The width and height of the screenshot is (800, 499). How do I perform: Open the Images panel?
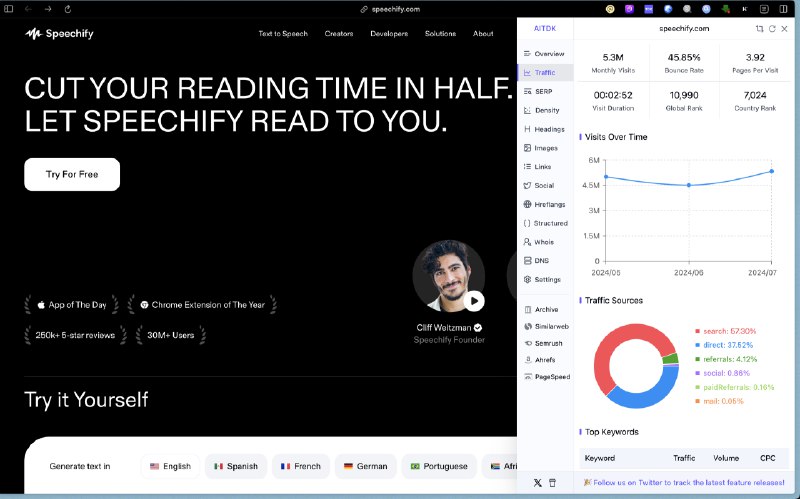[541, 148]
